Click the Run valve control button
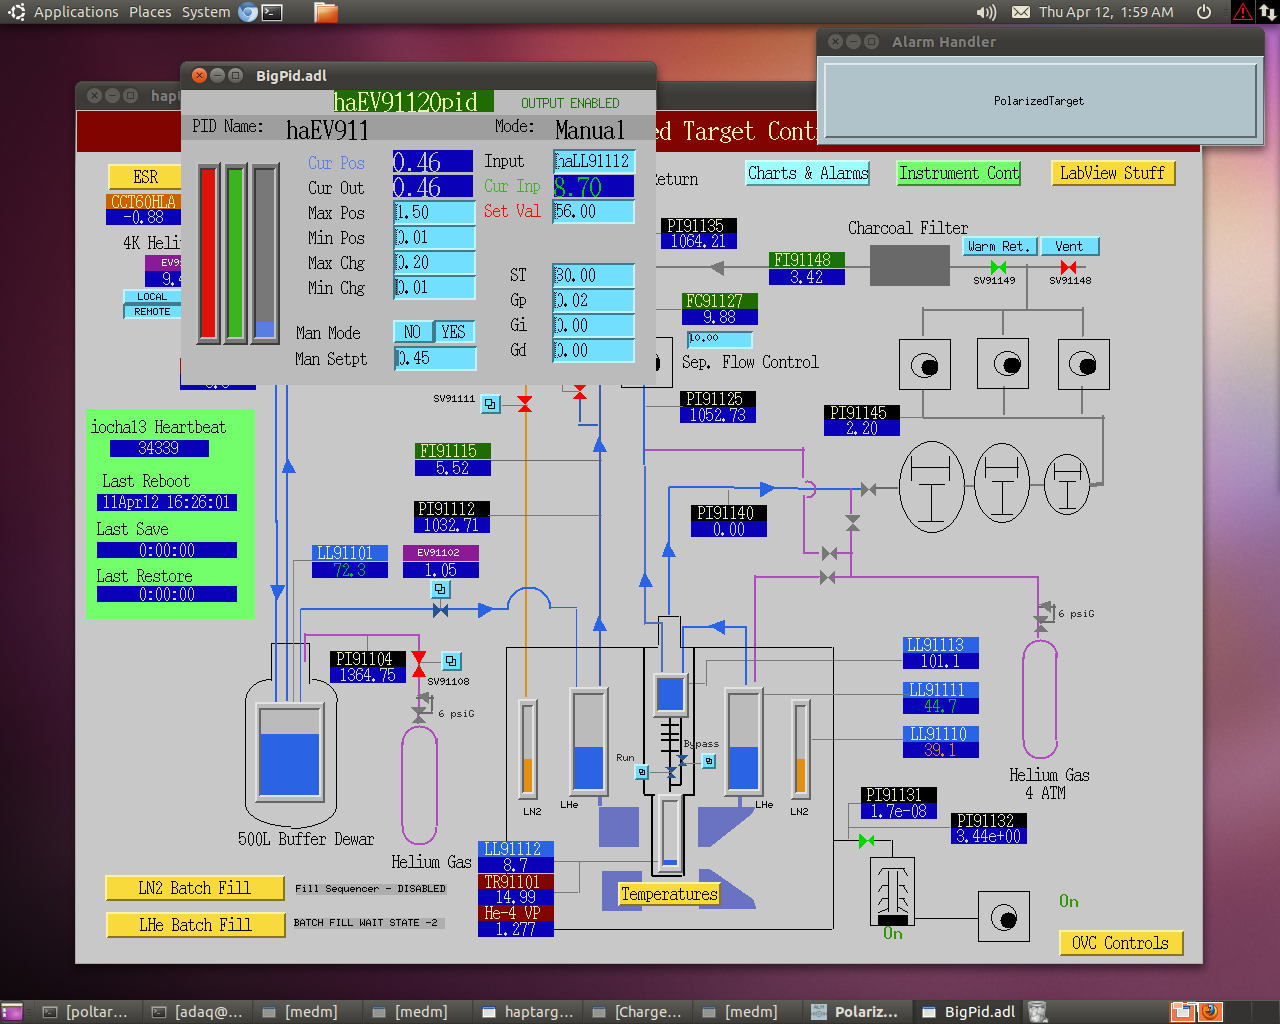 tap(642, 772)
